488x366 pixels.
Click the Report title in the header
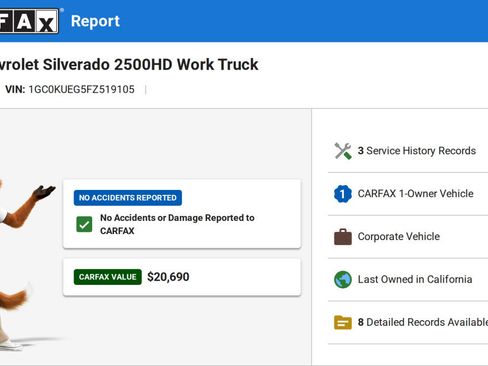[95, 21]
